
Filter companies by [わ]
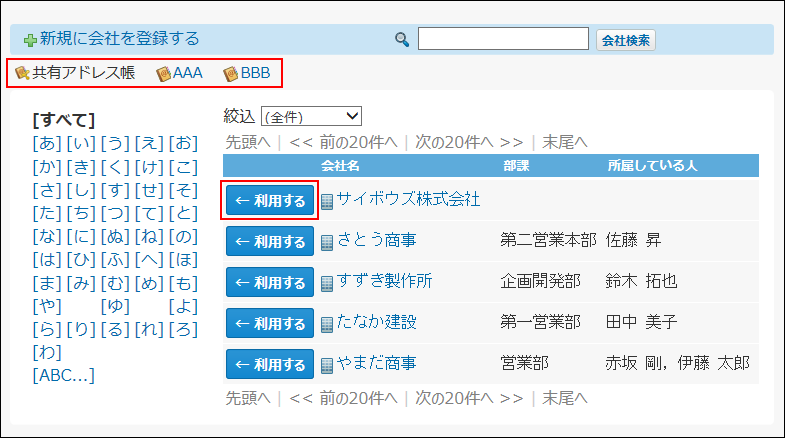tap(47, 353)
